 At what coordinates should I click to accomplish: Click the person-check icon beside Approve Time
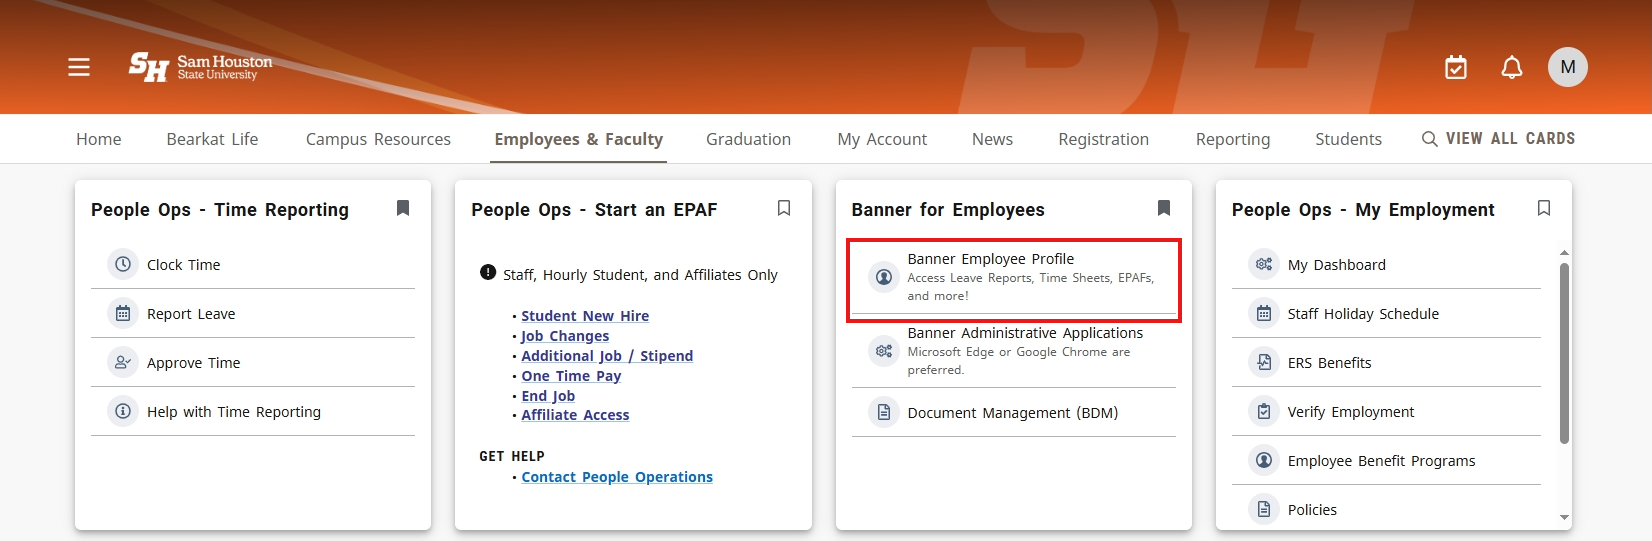coord(123,363)
